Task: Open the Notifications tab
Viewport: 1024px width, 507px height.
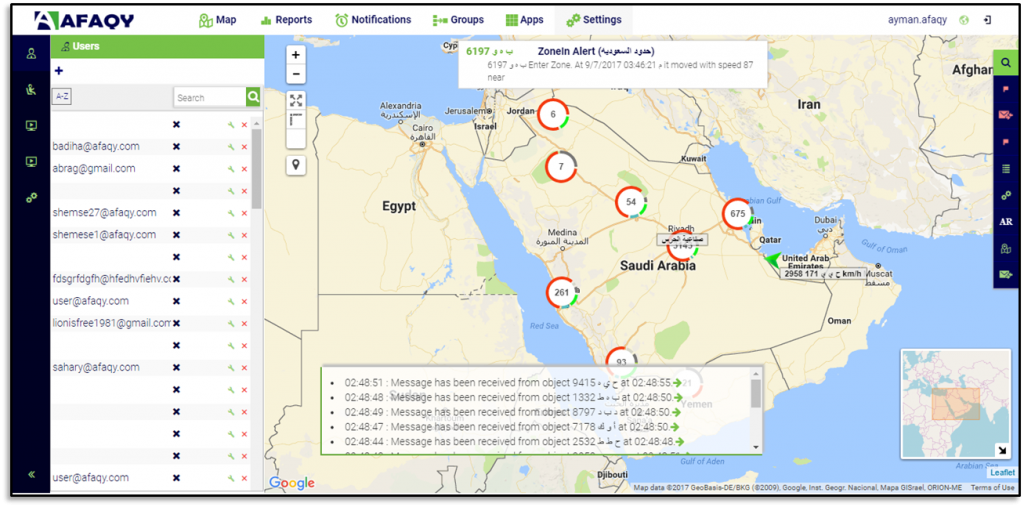Action: click(374, 20)
